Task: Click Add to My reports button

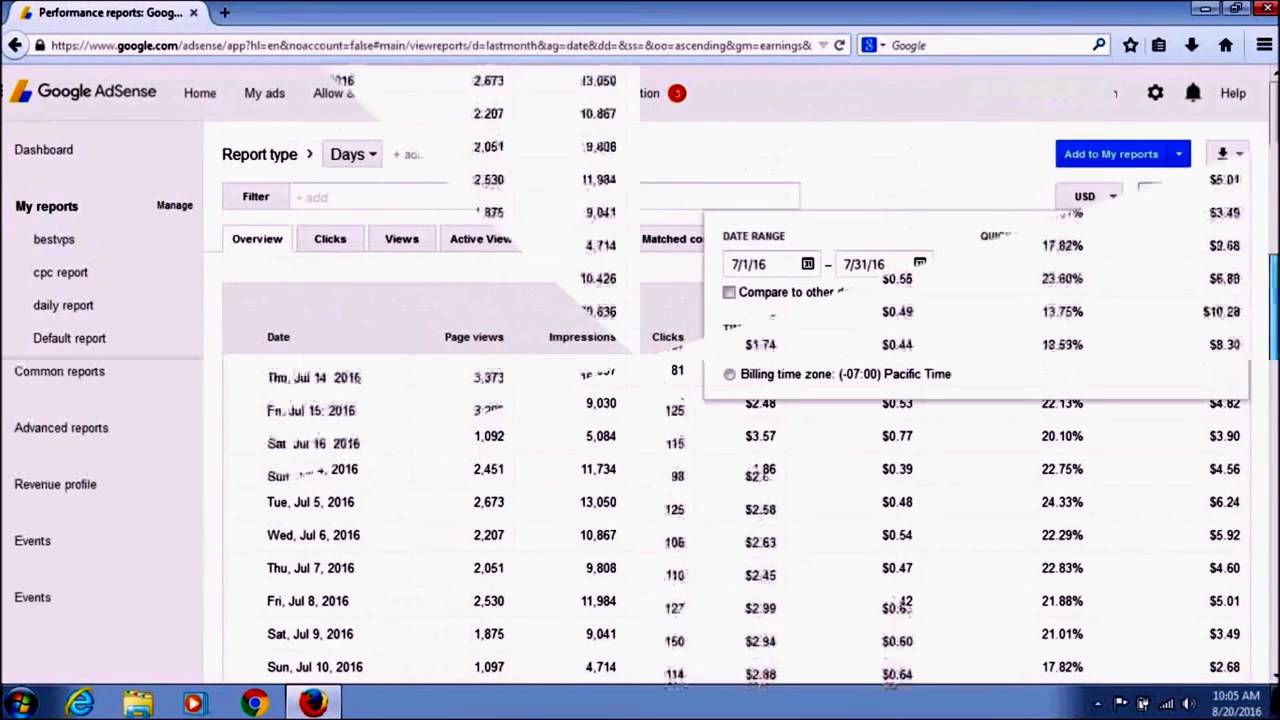Action: pyautogui.click(x=1111, y=154)
